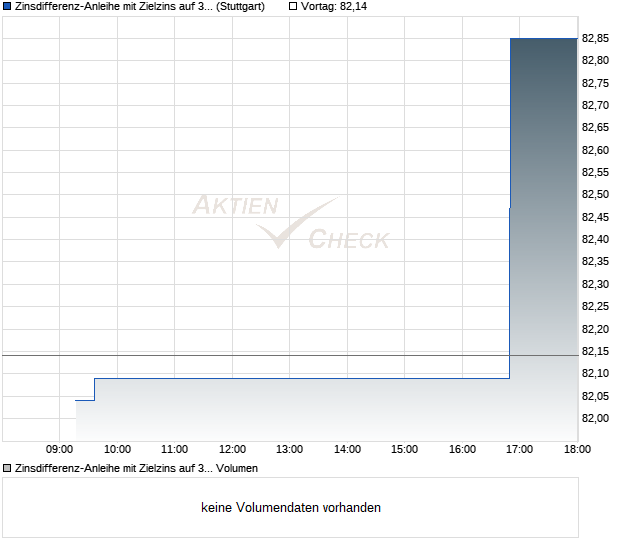Click the 82,15 price axis label

click(595, 351)
